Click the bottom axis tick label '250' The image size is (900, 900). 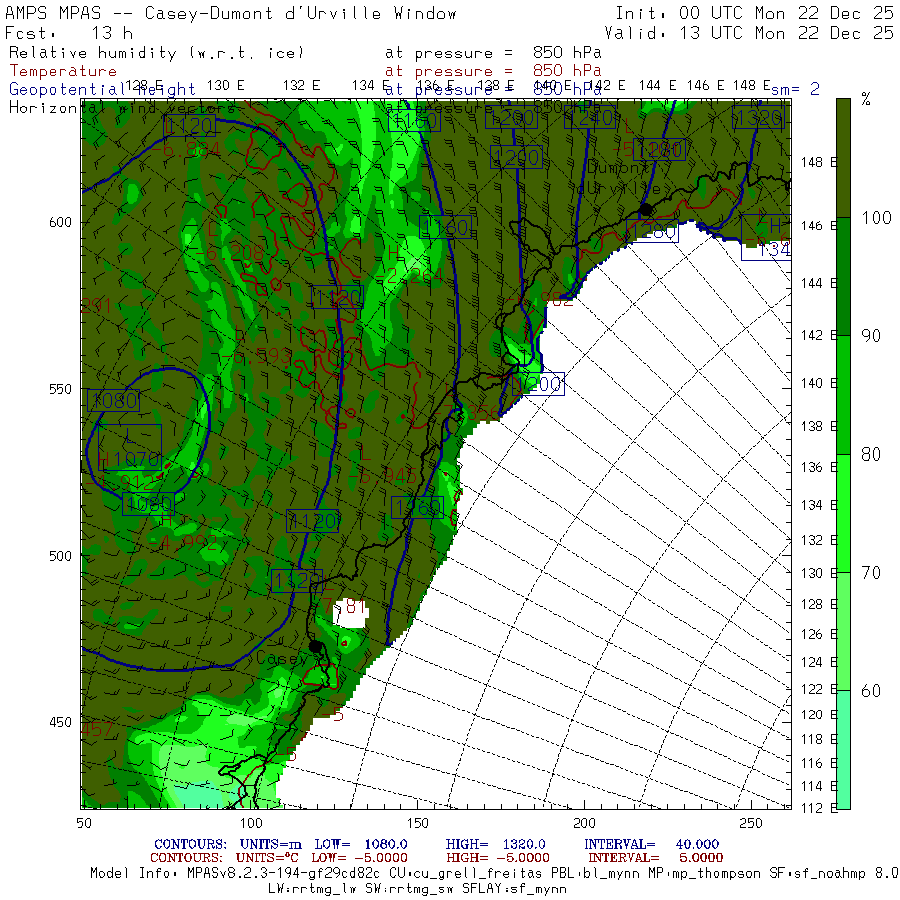[x=751, y=823]
